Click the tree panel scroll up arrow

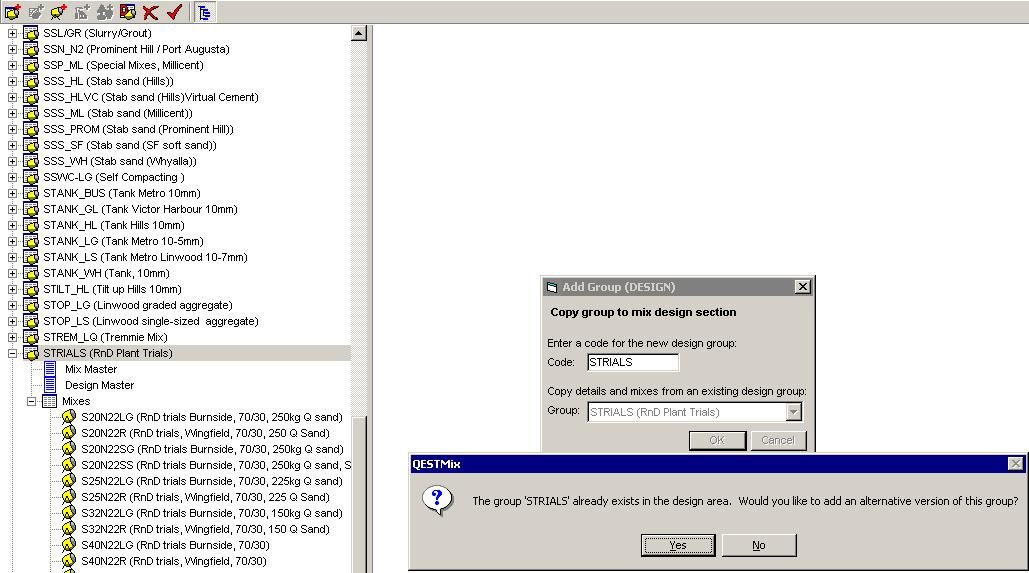[359, 34]
